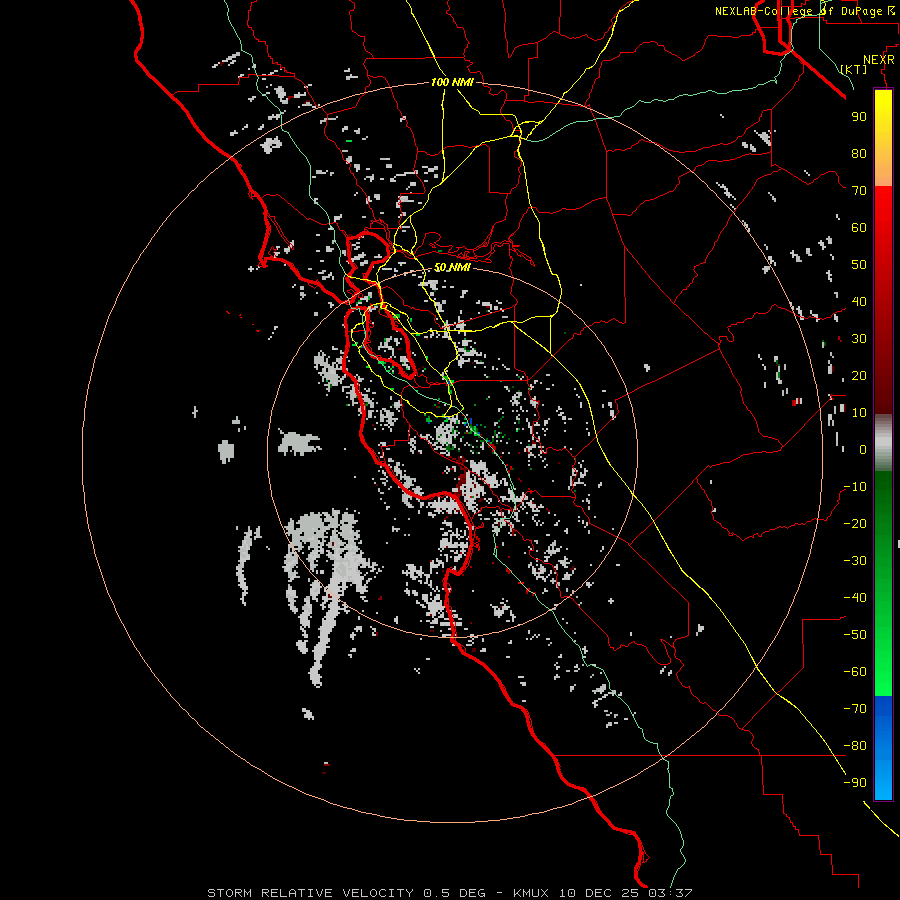Click the gray zero-velocity segment of the color bar
The width and height of the screenshot is (900, 900).
coord(883,443)
